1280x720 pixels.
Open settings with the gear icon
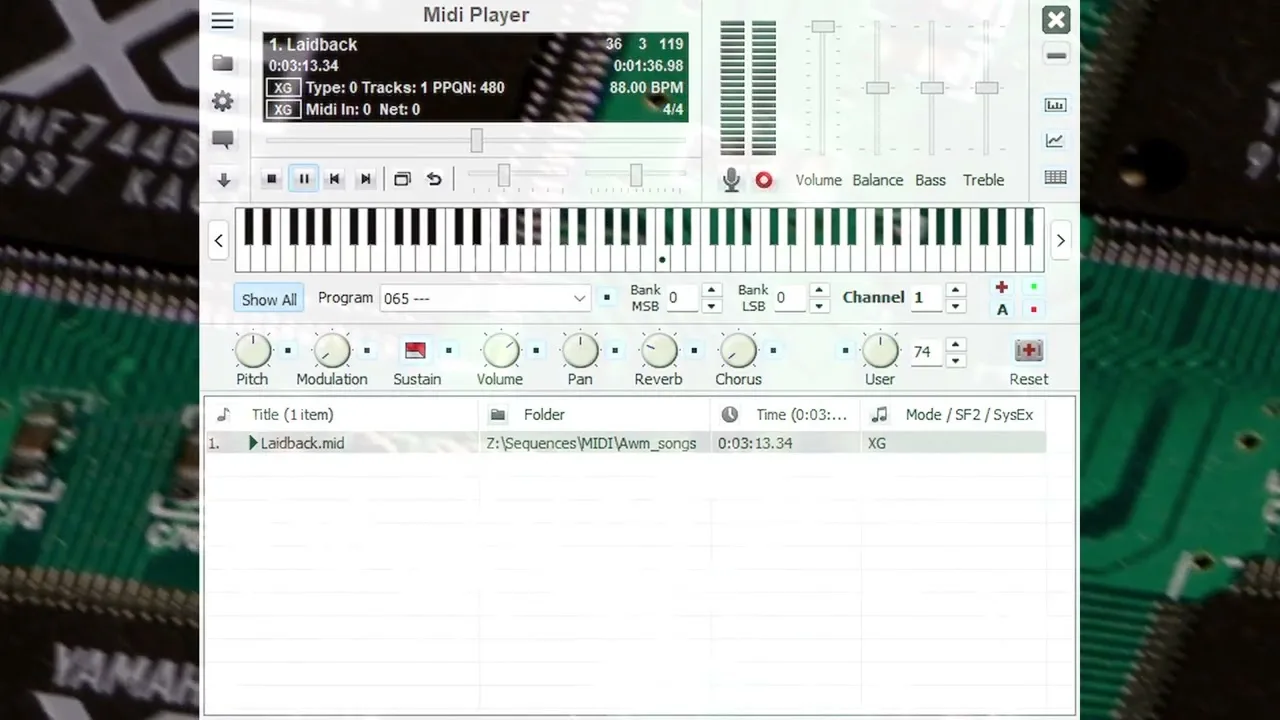coord(222,101)
